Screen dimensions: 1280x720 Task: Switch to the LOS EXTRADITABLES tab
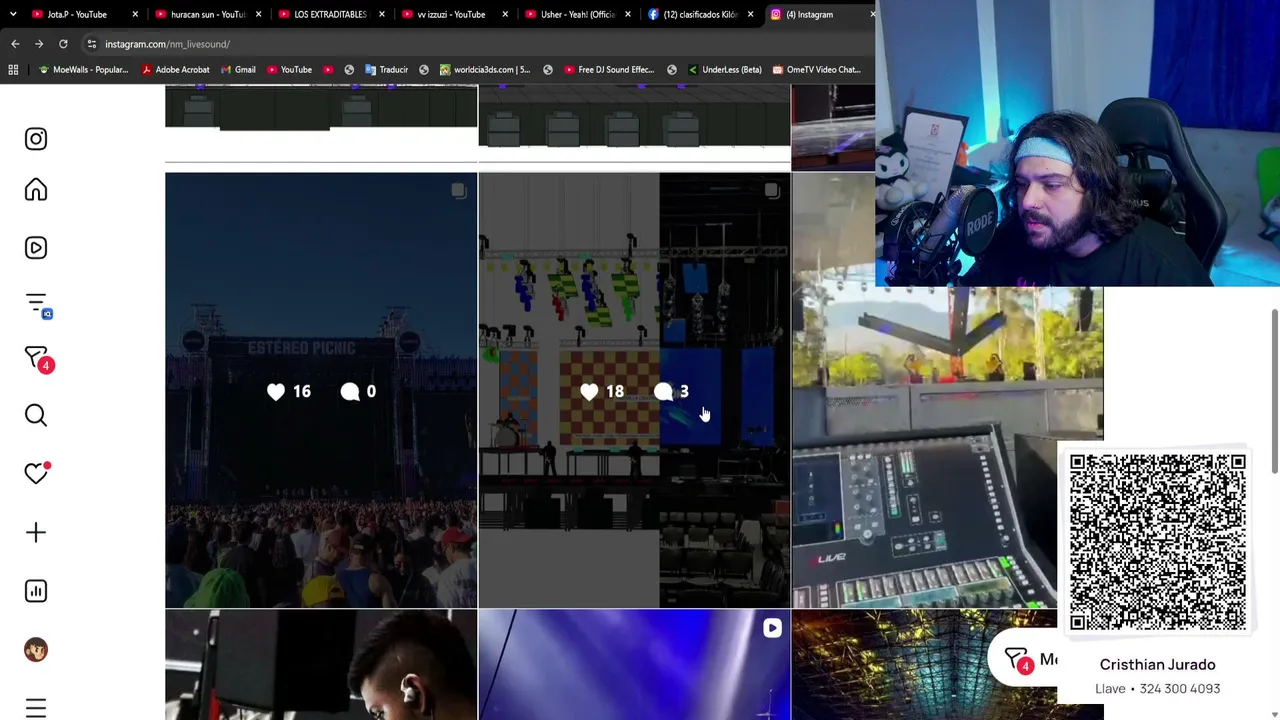click(x=330, y=15)
